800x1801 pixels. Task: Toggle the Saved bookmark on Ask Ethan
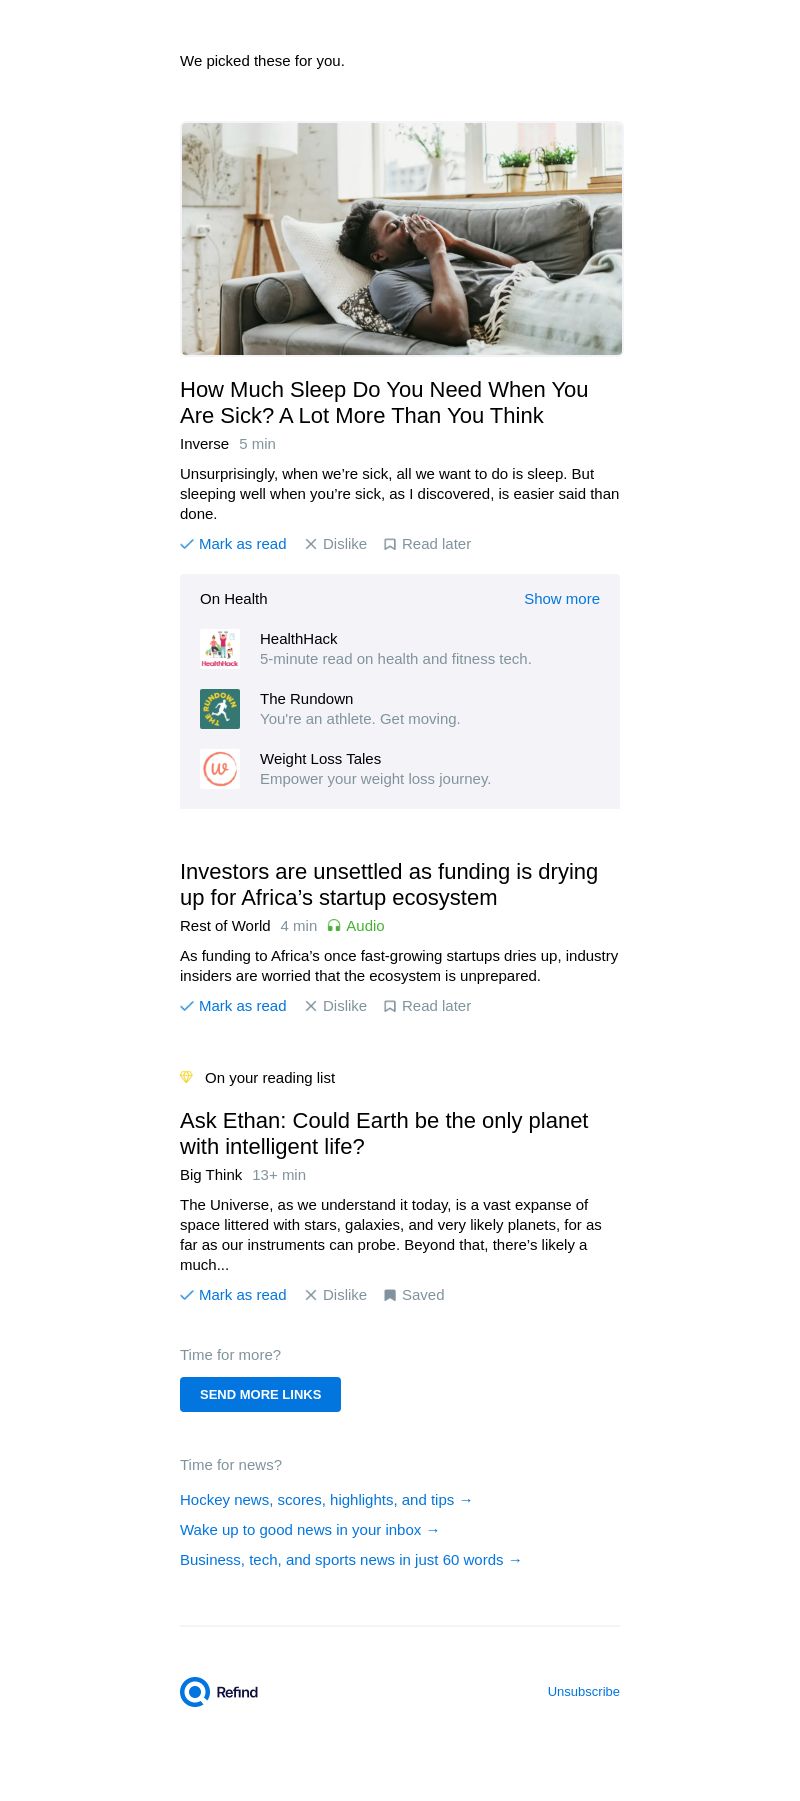tap(414, 1295)
